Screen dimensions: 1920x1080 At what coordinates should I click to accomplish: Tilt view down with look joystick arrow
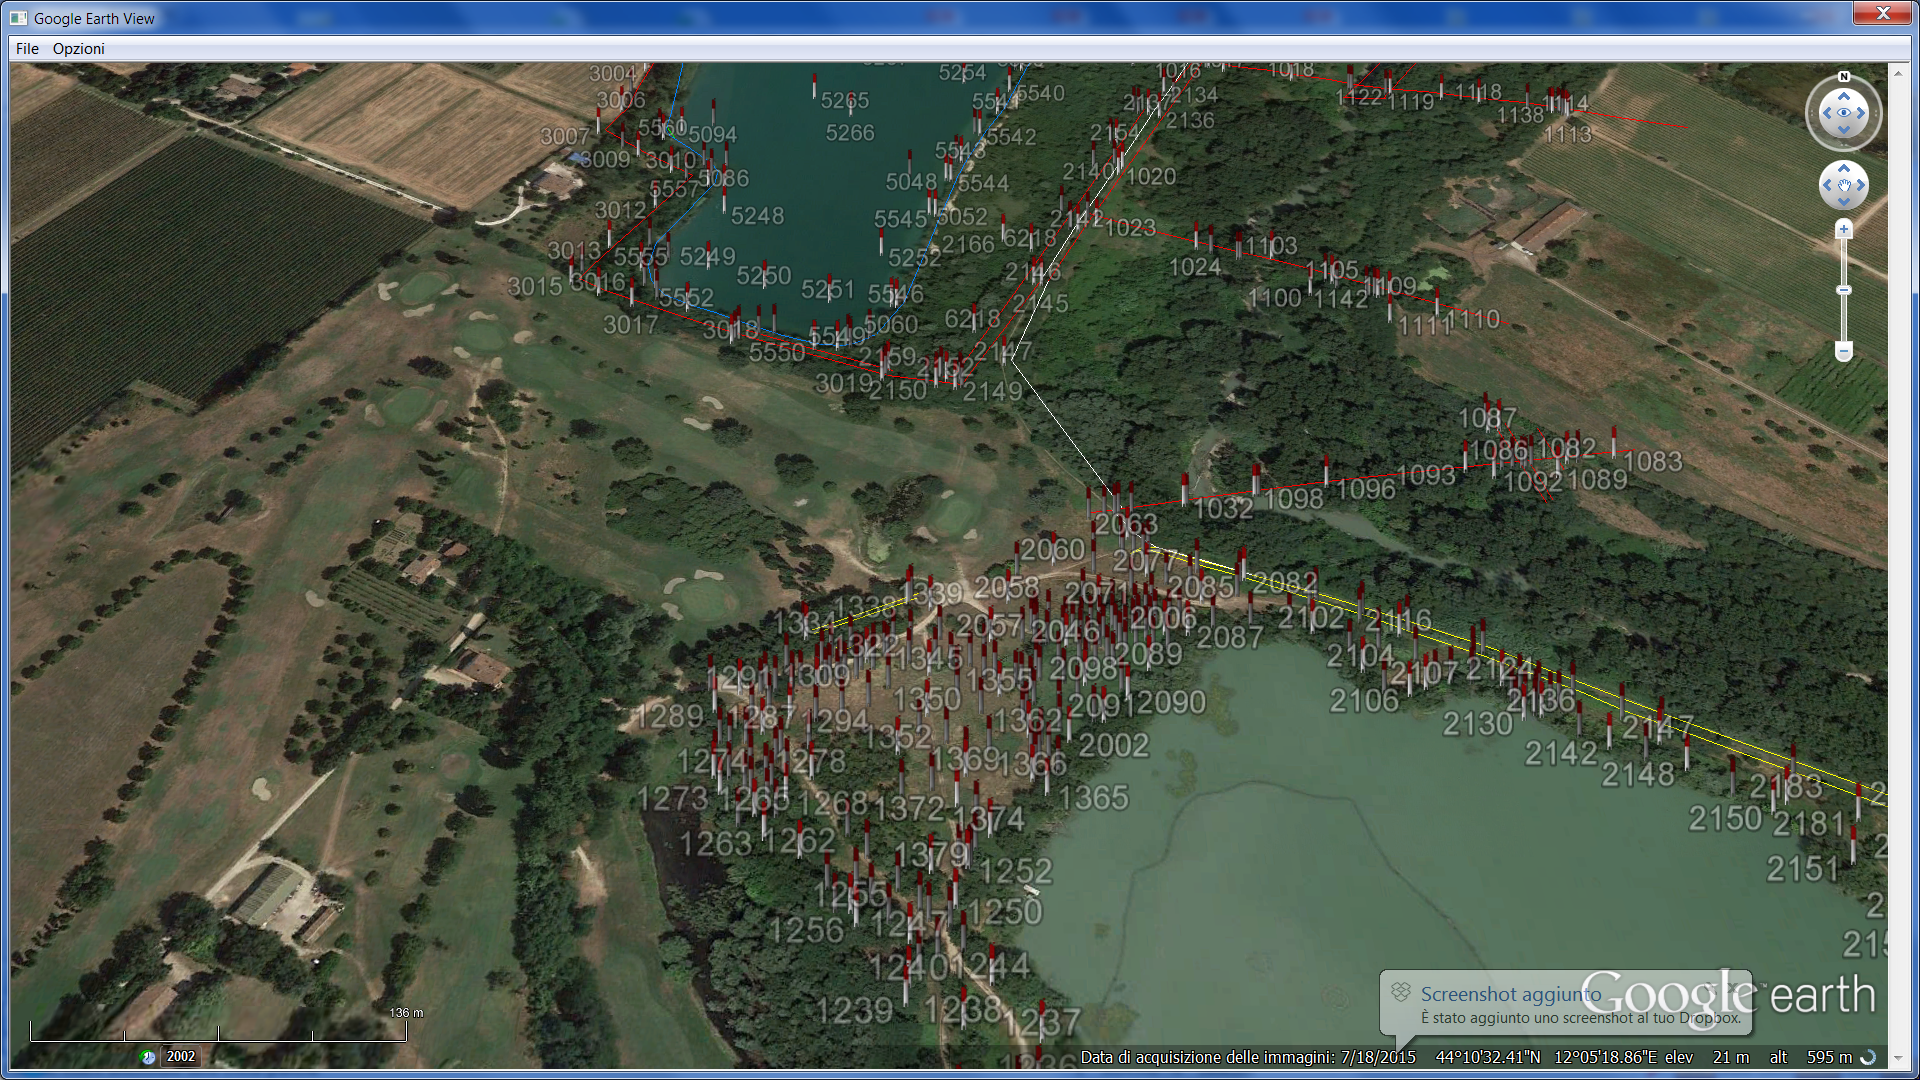coord(1844,130)
